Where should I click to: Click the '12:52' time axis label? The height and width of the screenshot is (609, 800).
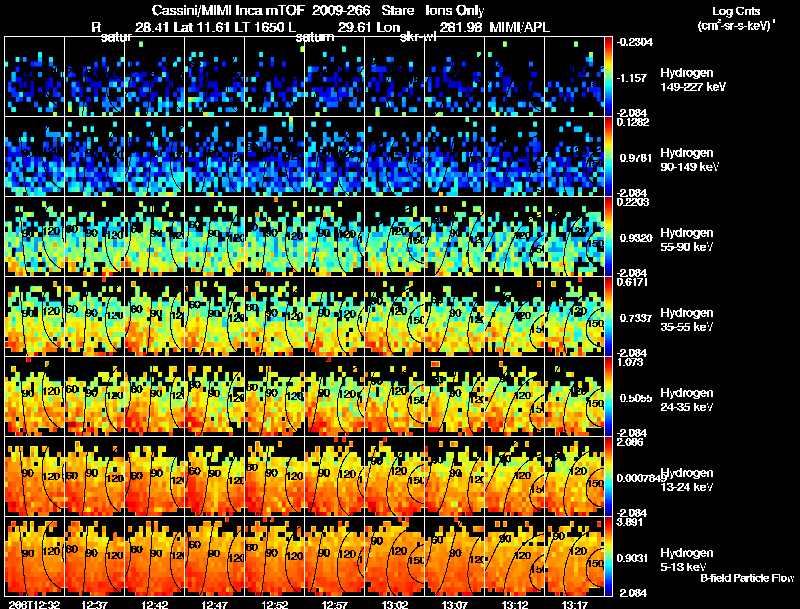point(274,604)
